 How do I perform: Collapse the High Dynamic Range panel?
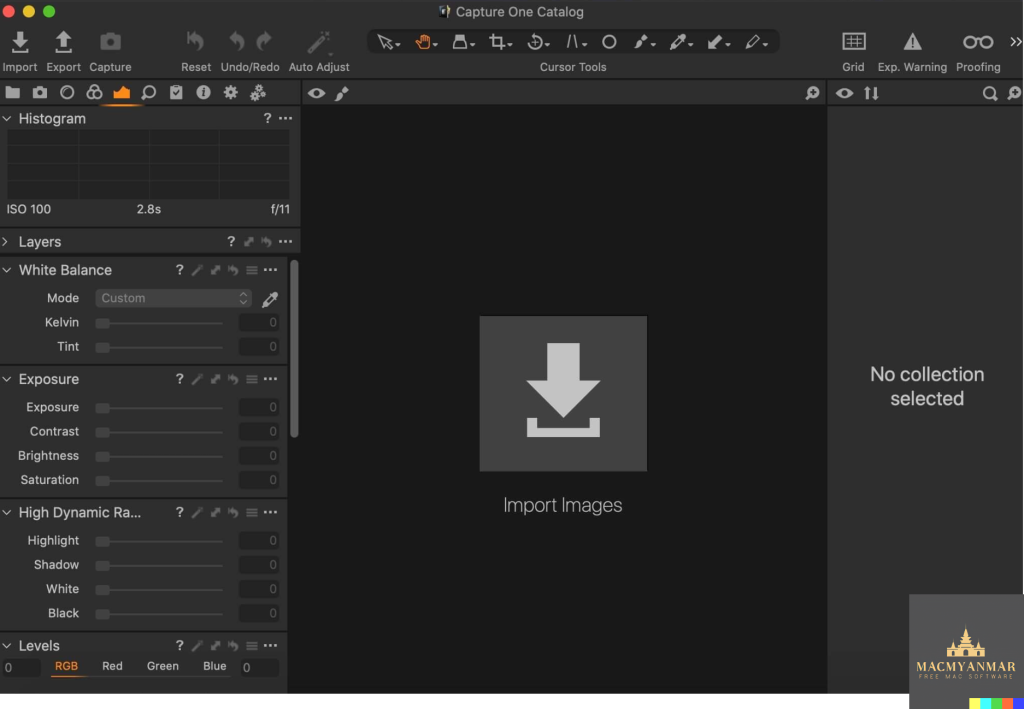click(7, 512)
